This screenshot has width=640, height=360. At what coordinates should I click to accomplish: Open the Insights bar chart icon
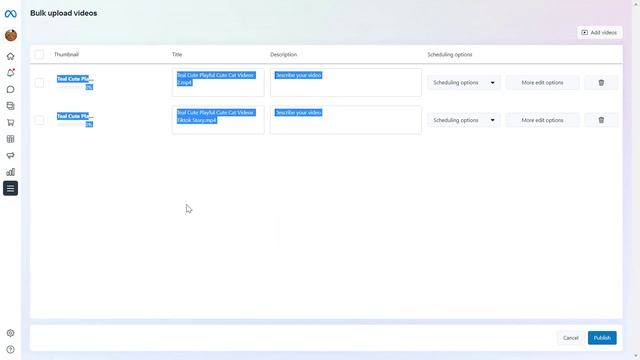pos(11,172)
